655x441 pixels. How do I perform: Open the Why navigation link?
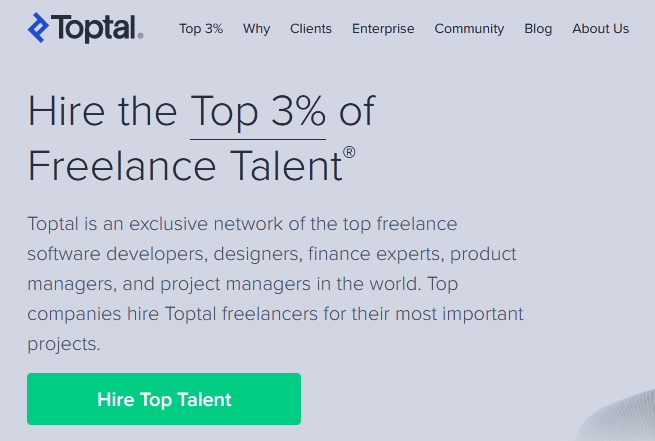click(256, 29)
